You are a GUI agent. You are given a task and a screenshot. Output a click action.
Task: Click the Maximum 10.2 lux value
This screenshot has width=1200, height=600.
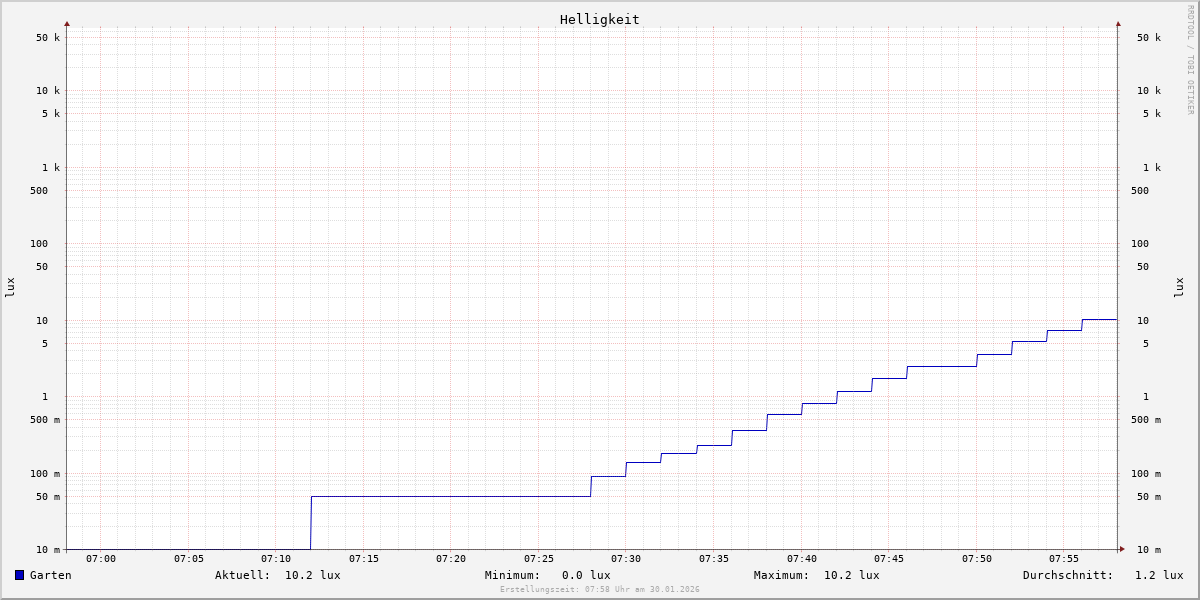pyautogui.click(x=851, y=575)
